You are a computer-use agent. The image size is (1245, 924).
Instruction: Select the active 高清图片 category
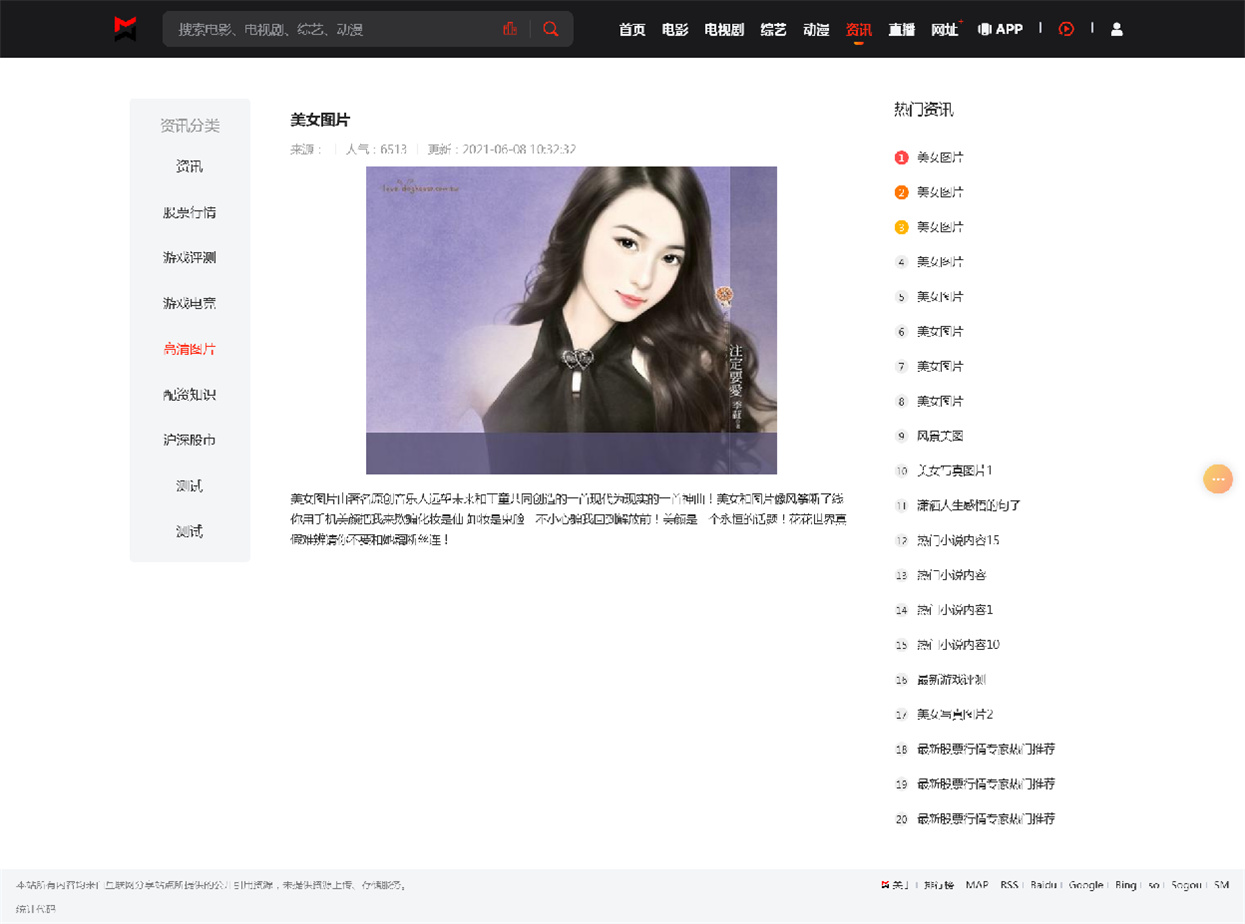[x=189, y=349]
